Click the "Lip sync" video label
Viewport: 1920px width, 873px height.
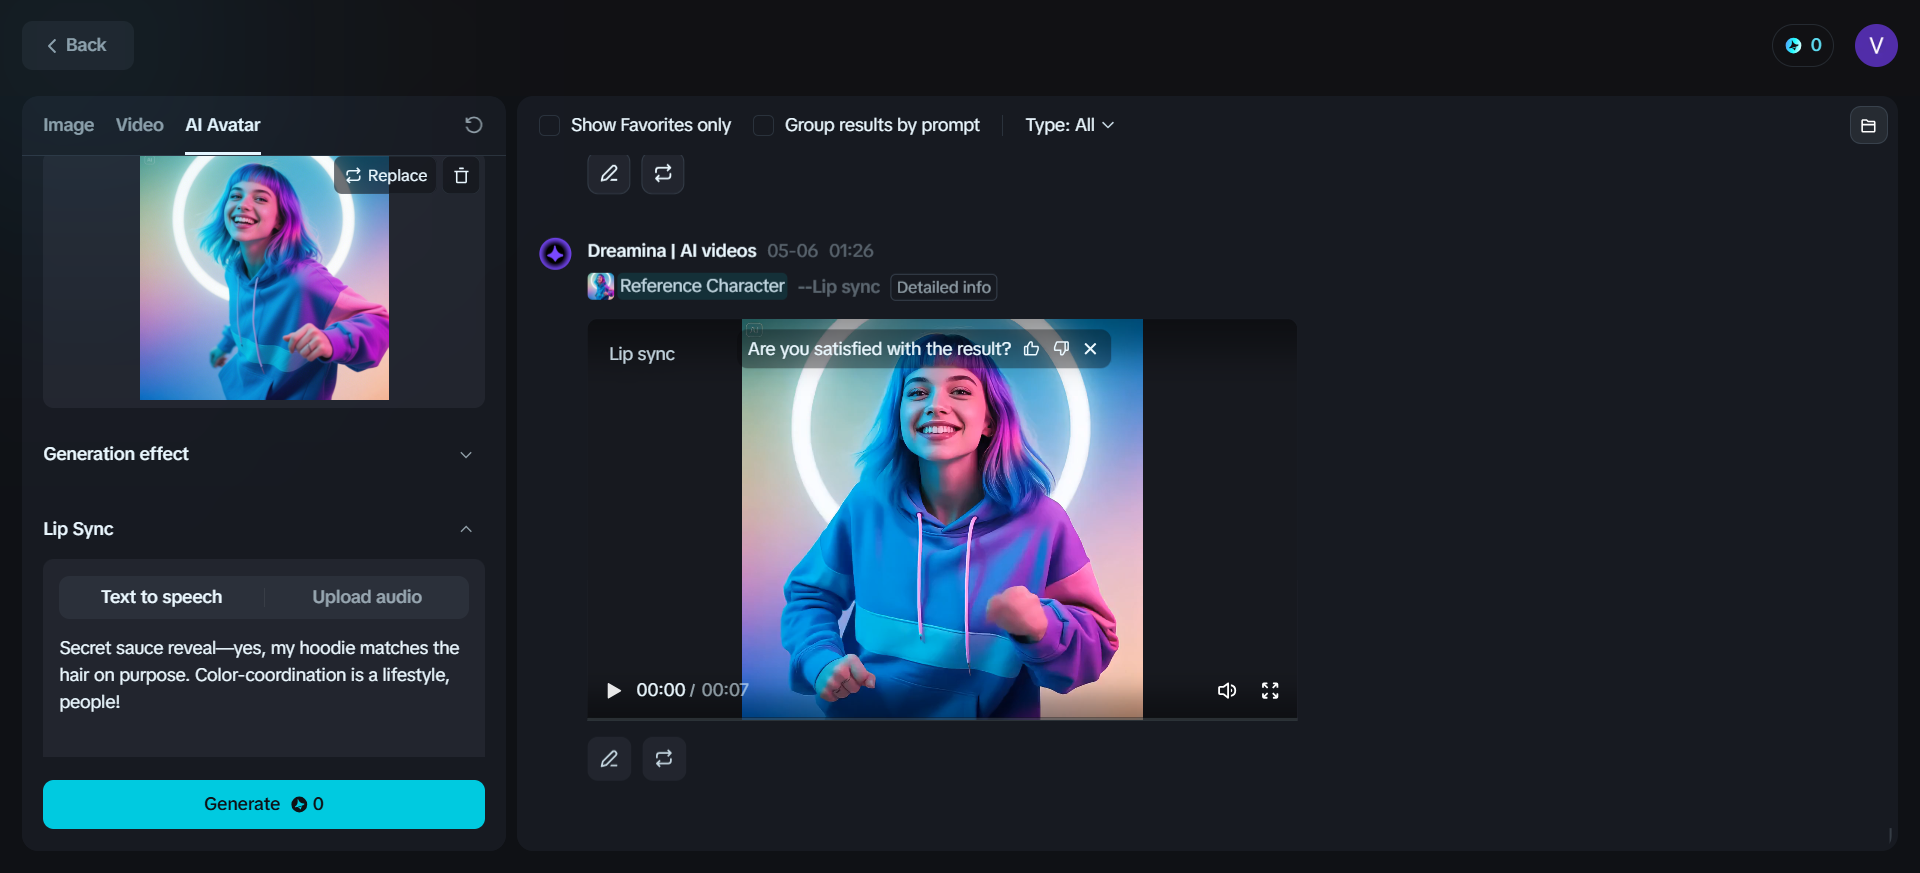click(x=642, y=354)
